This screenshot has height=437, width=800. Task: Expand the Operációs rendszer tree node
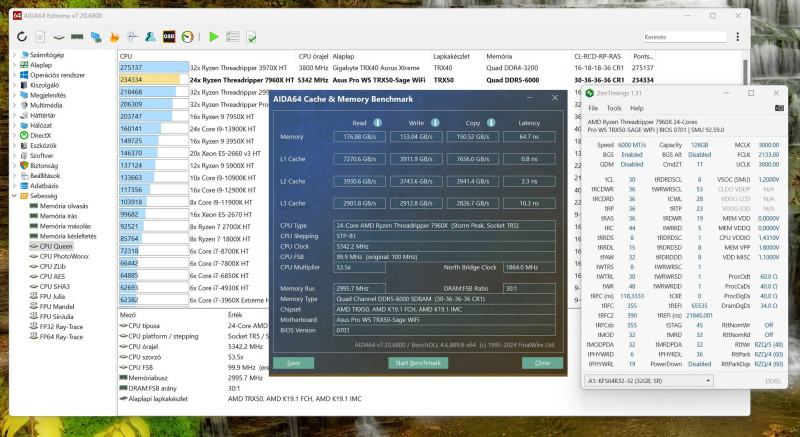tap(14, 75)
